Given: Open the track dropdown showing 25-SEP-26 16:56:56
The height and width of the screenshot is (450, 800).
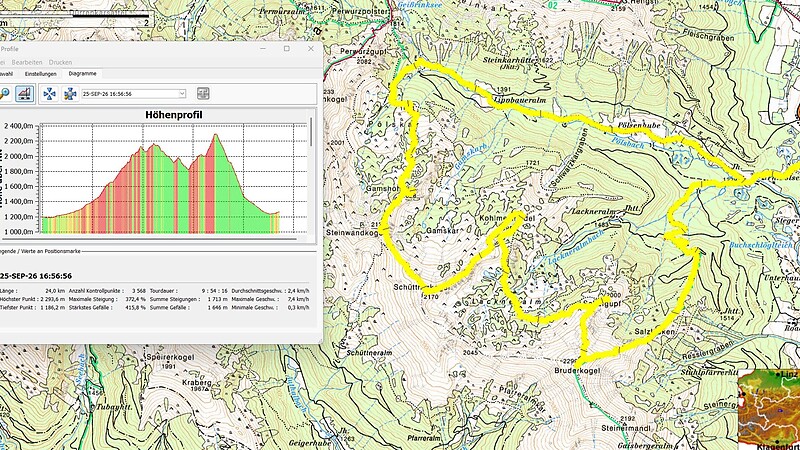Looking at the screenshot, I should click(134, 94).
